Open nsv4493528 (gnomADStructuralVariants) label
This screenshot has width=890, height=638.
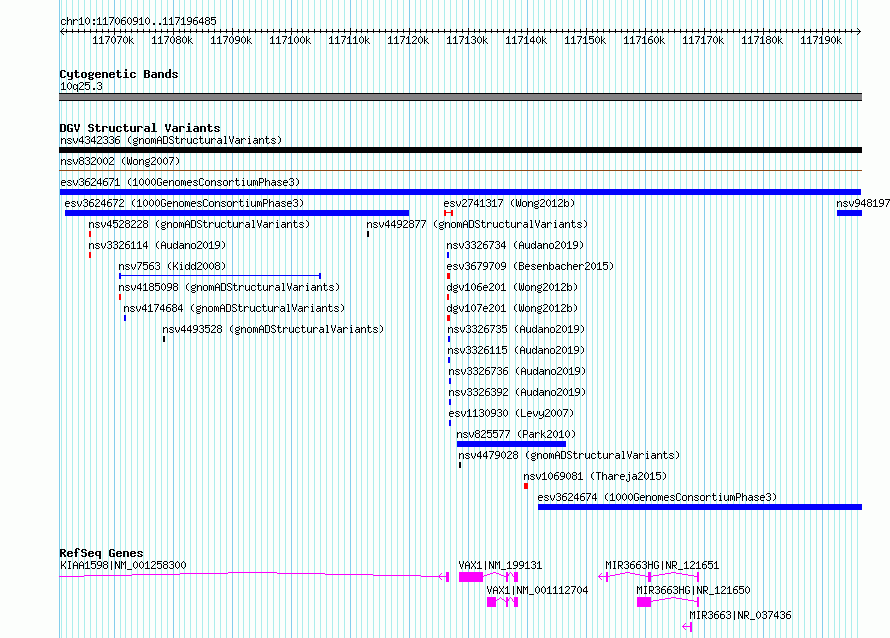pos(273,329)
